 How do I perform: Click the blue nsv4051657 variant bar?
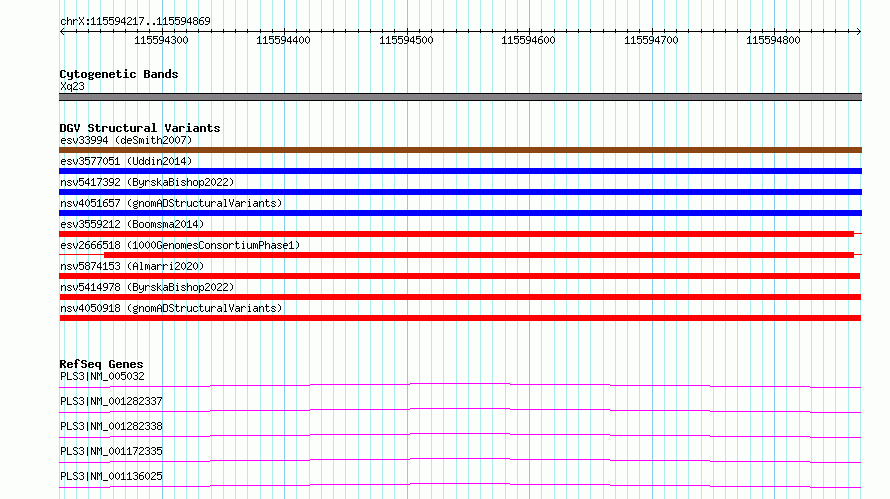click(x=460, y=213)
